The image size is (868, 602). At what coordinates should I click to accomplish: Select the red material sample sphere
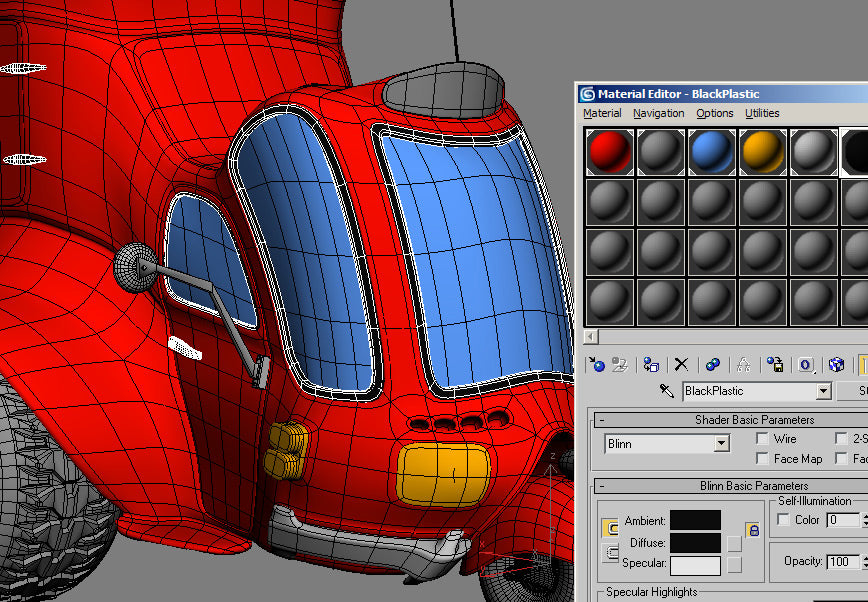point(609,153)
